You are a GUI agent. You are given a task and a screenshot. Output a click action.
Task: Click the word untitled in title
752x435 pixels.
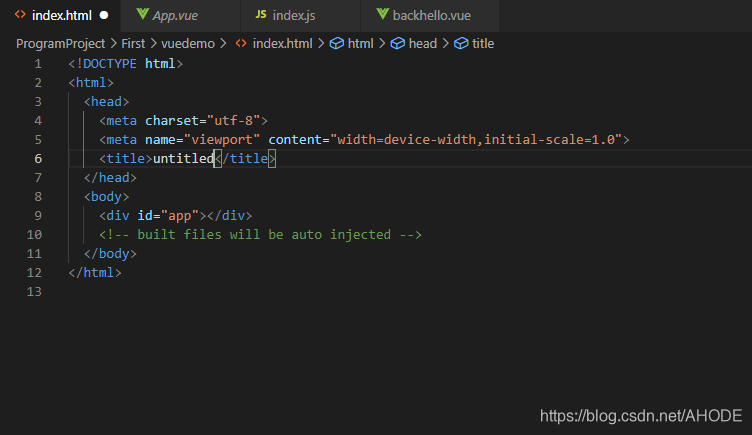pyautogui.click(x=183, y=159)
